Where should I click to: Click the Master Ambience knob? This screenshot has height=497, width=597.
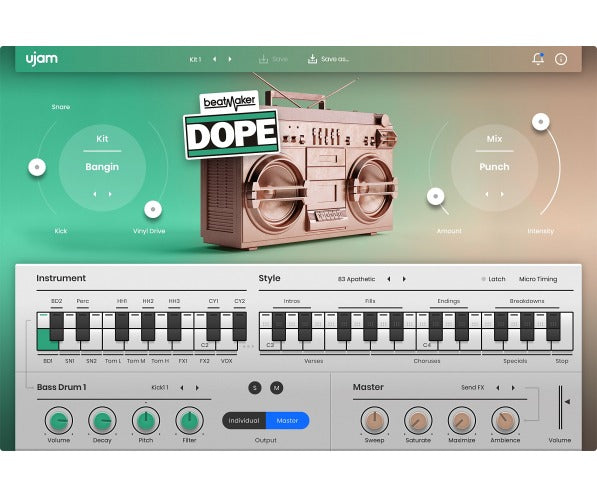[x=505, y=420]
